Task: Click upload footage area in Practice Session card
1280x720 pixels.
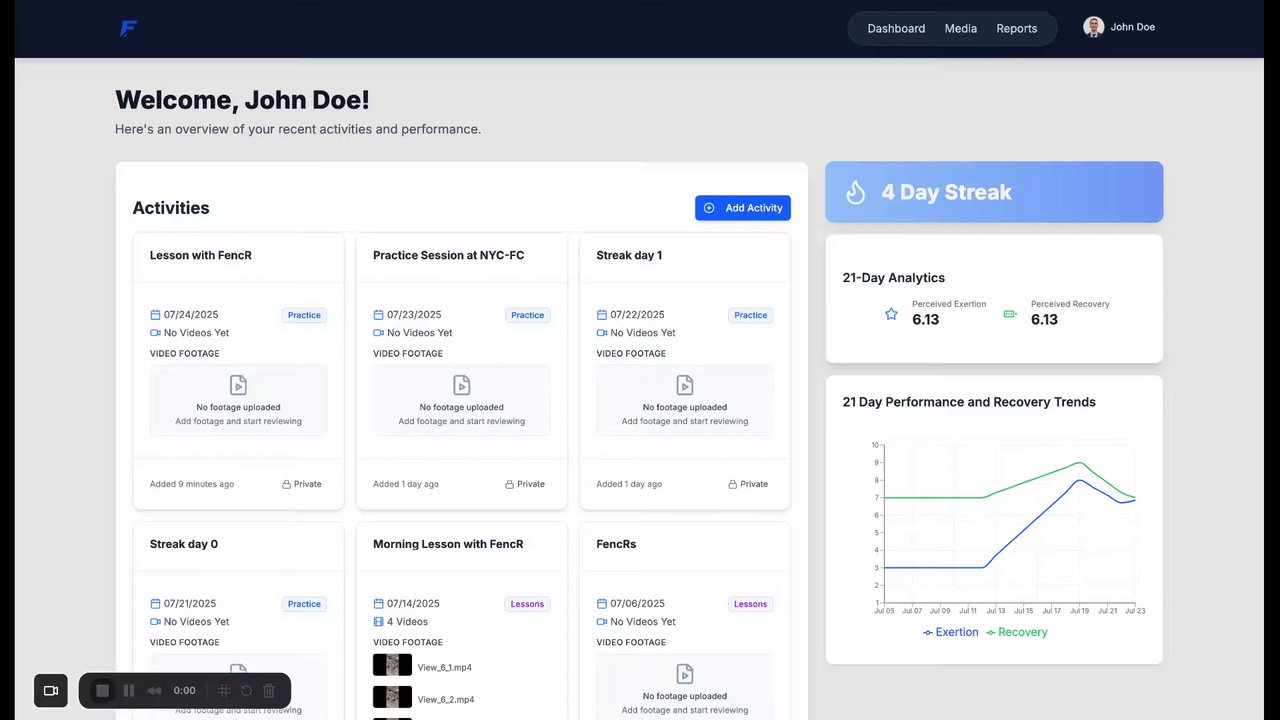Action: (x=461, y=400)
